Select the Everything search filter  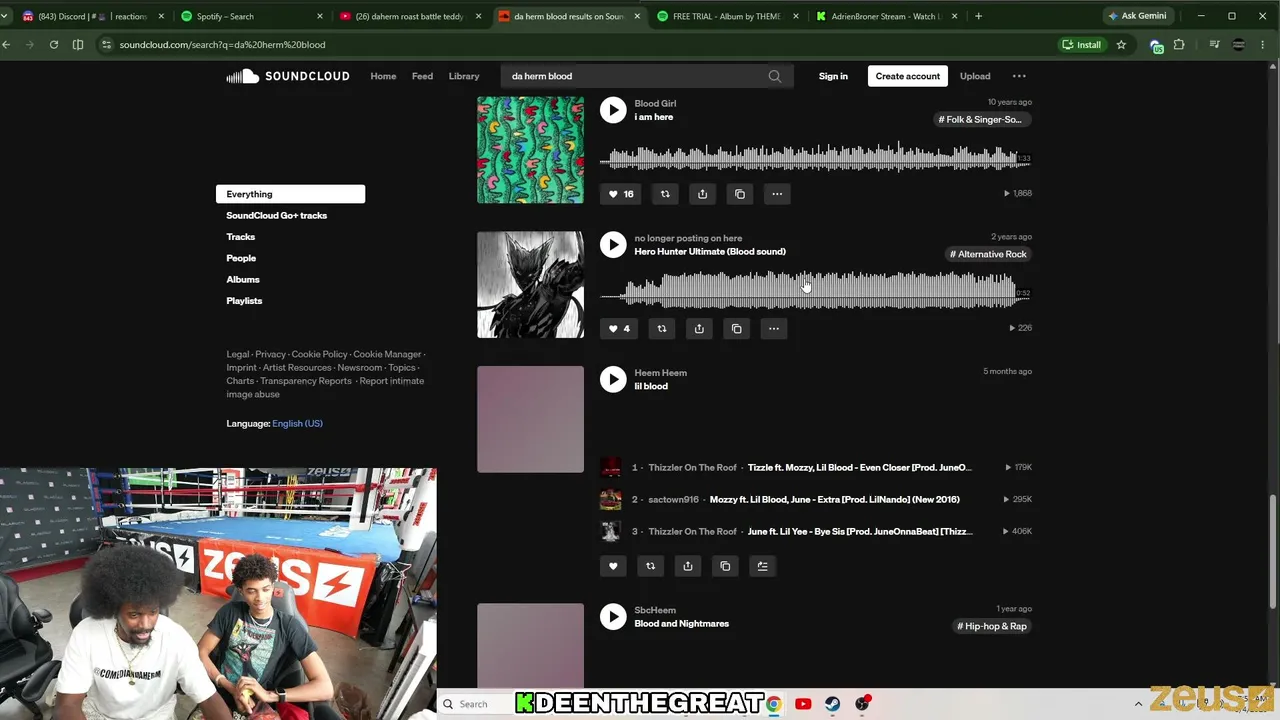pos(290,194)
